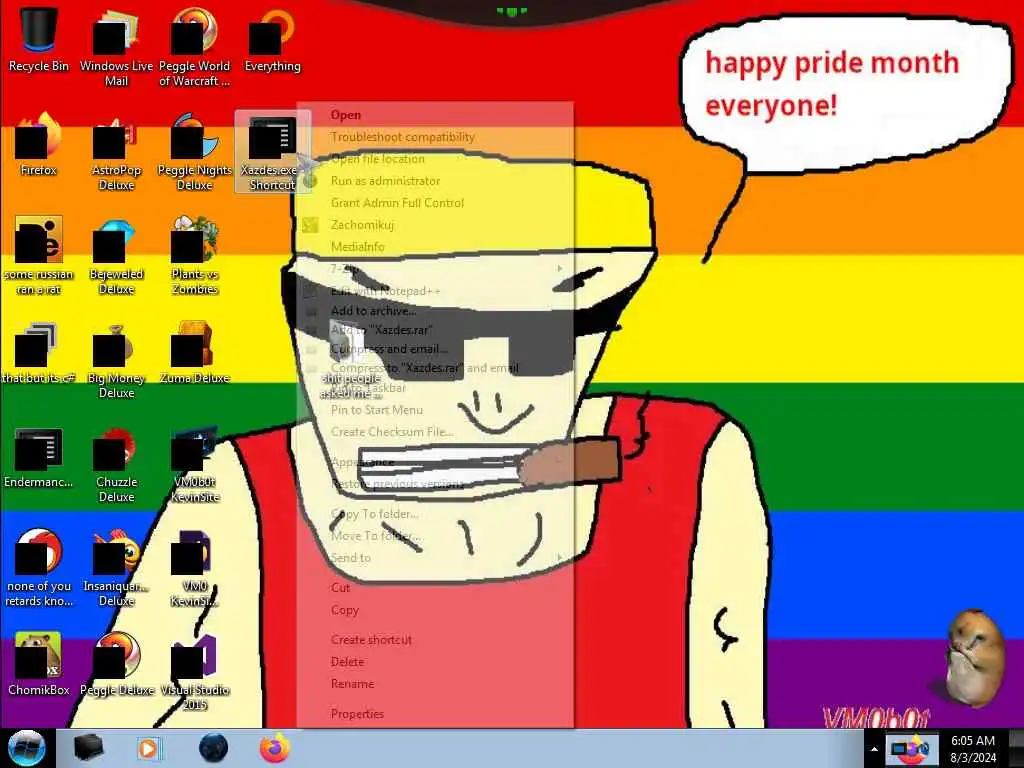Screen dimensions: 1024x768
Task: Choose Compress to "Xazdes.rar" and email
Action: coord(435,368)
